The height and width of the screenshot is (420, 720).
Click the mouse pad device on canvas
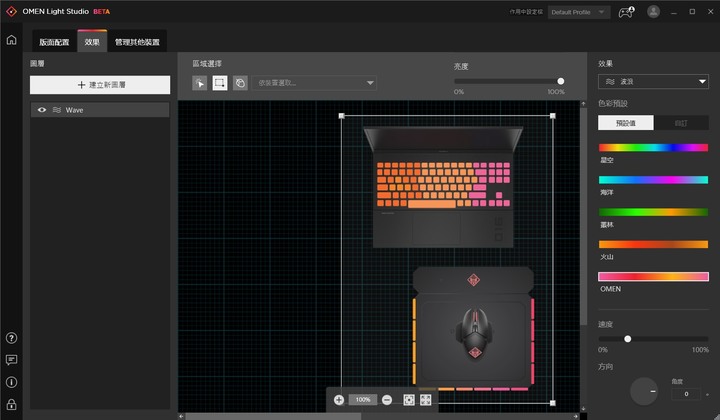click(473, 328)
